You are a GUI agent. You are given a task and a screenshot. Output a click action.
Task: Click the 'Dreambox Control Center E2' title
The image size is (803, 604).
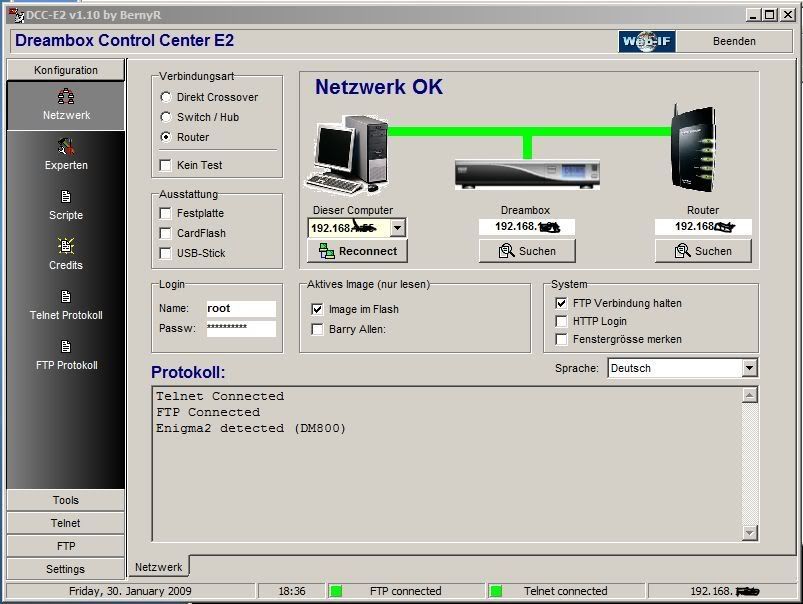[124, 40]
